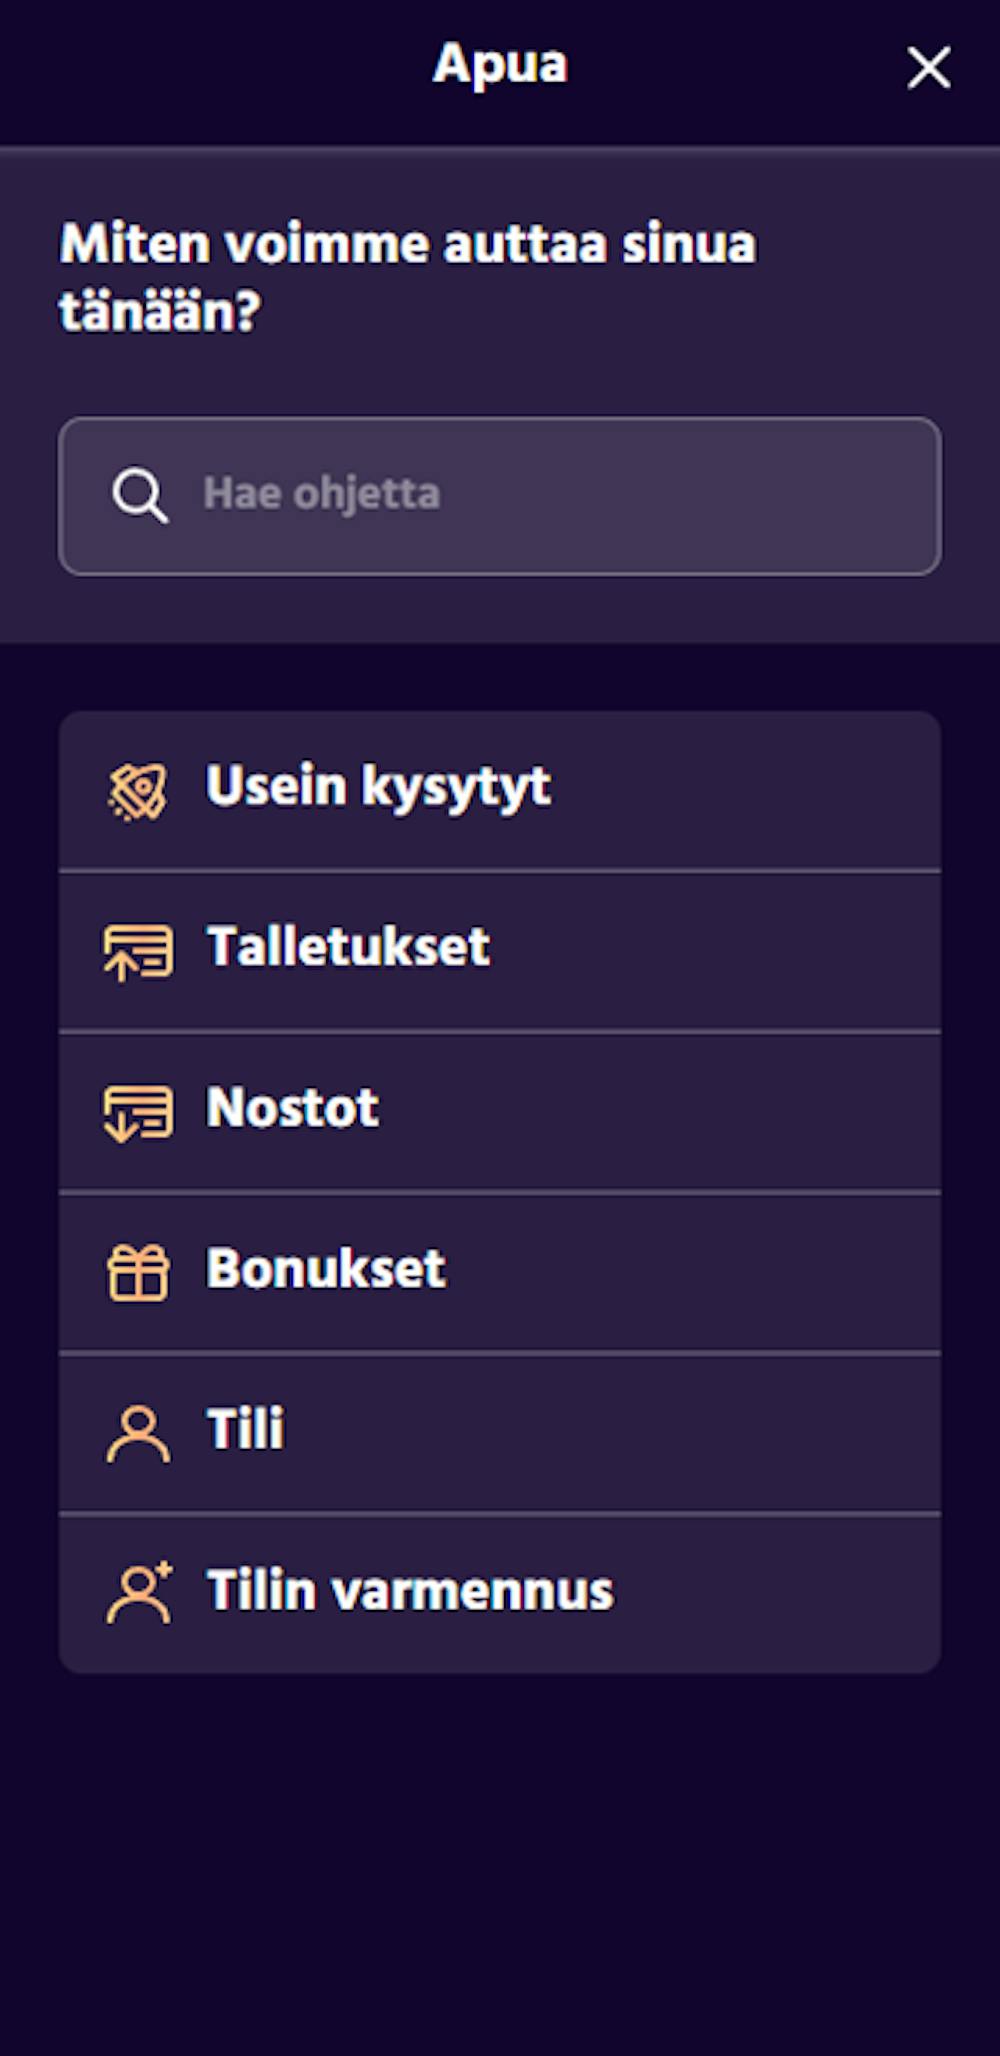Select the Nostot help topic

pos(500,1112)
